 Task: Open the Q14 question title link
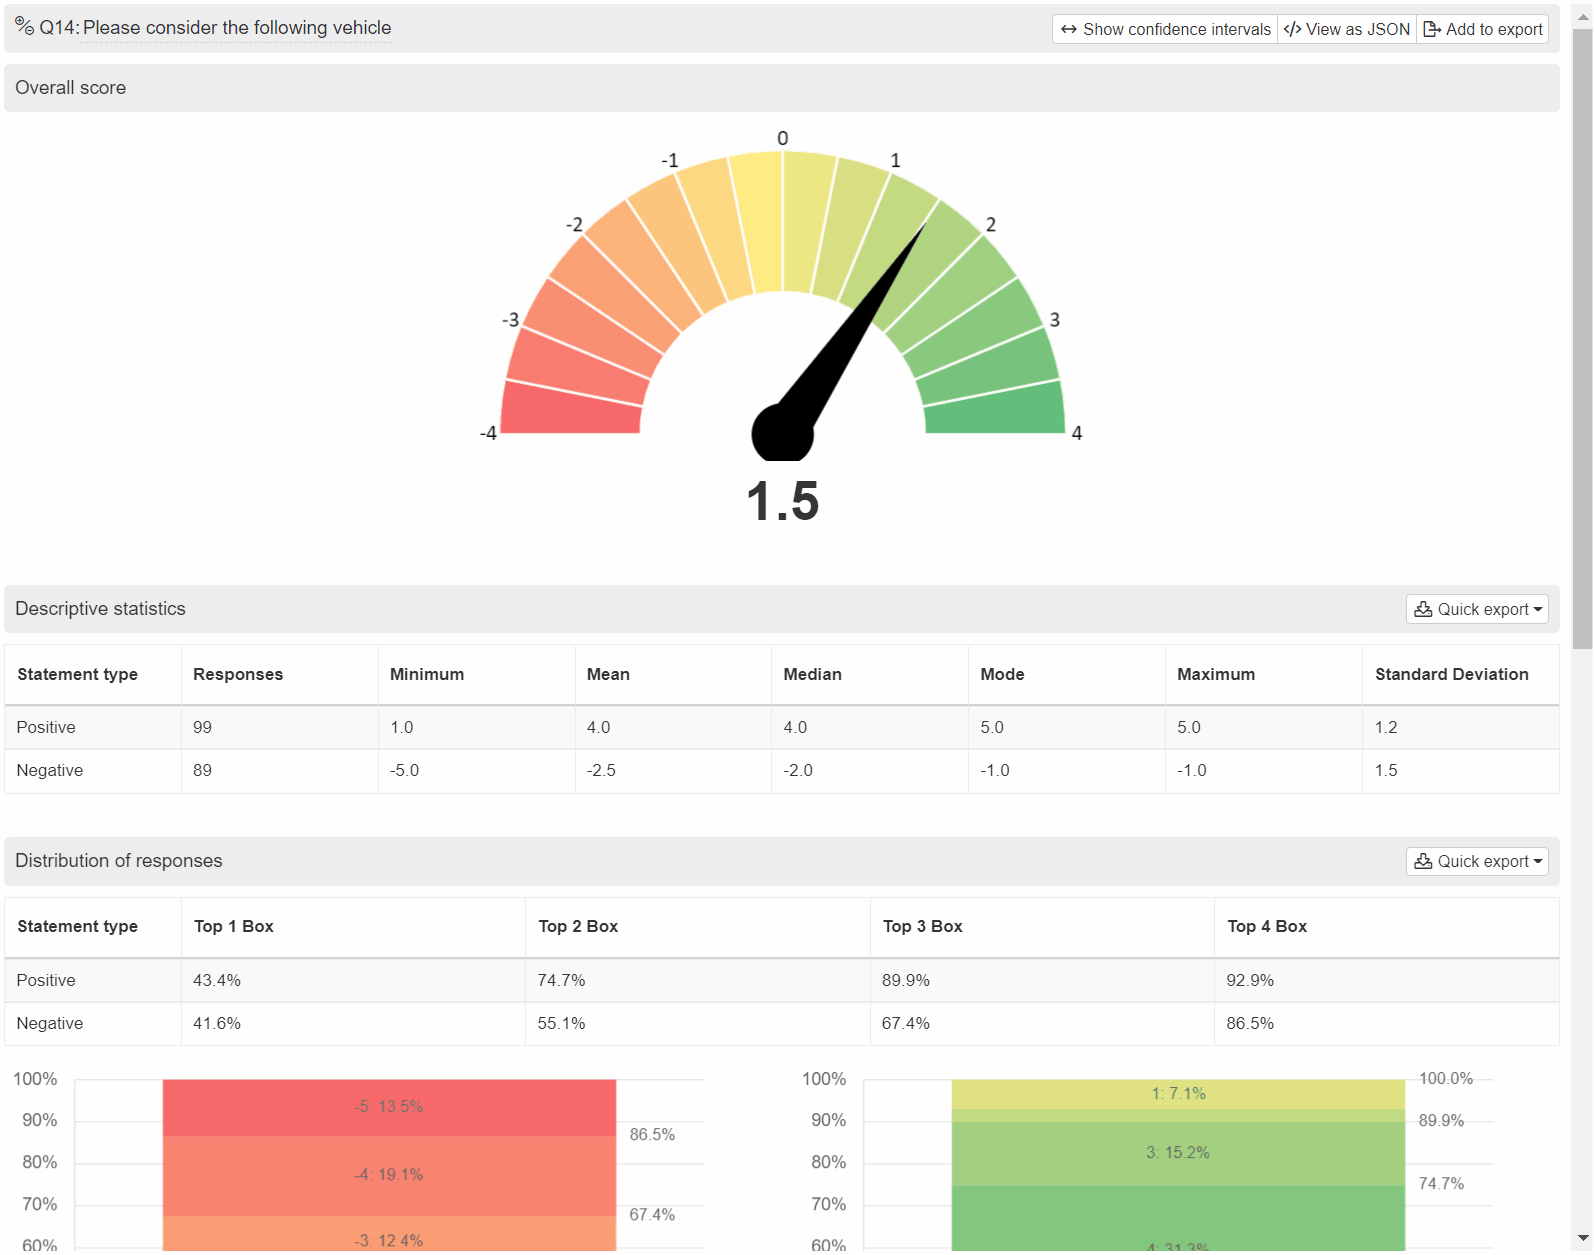click(x=237, y=28)
